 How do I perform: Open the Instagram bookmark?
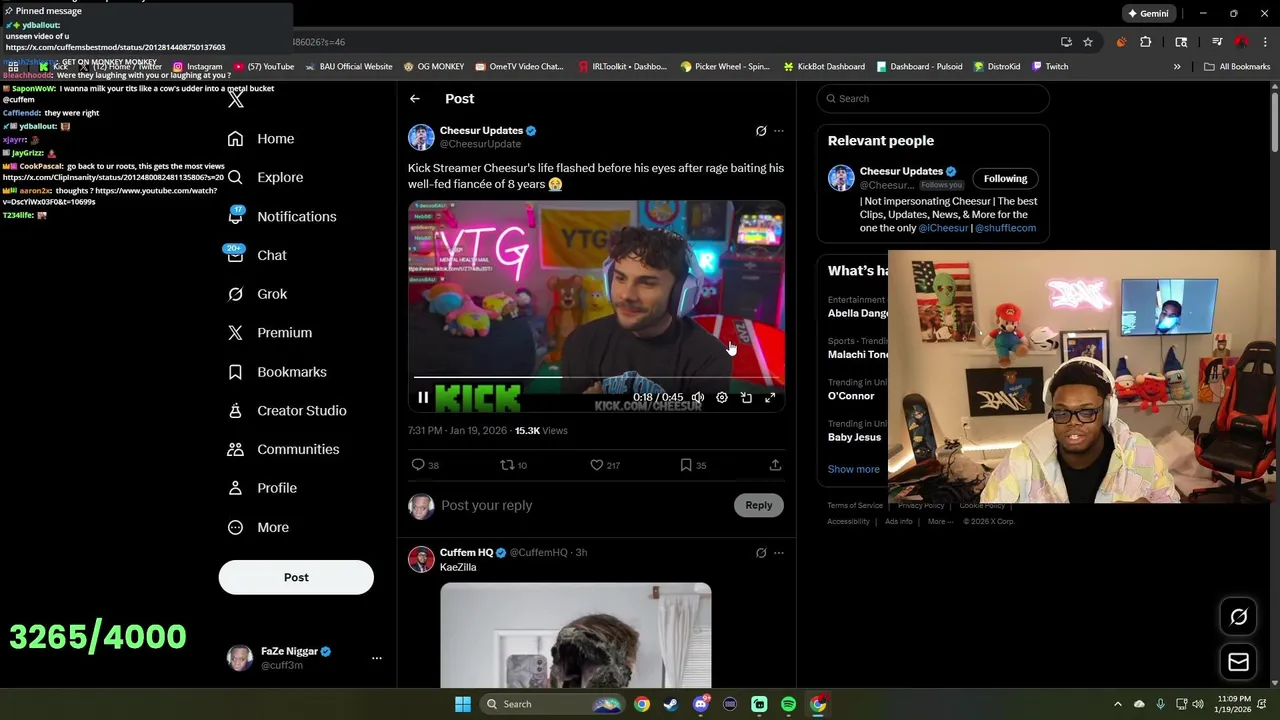click(197, 67)
